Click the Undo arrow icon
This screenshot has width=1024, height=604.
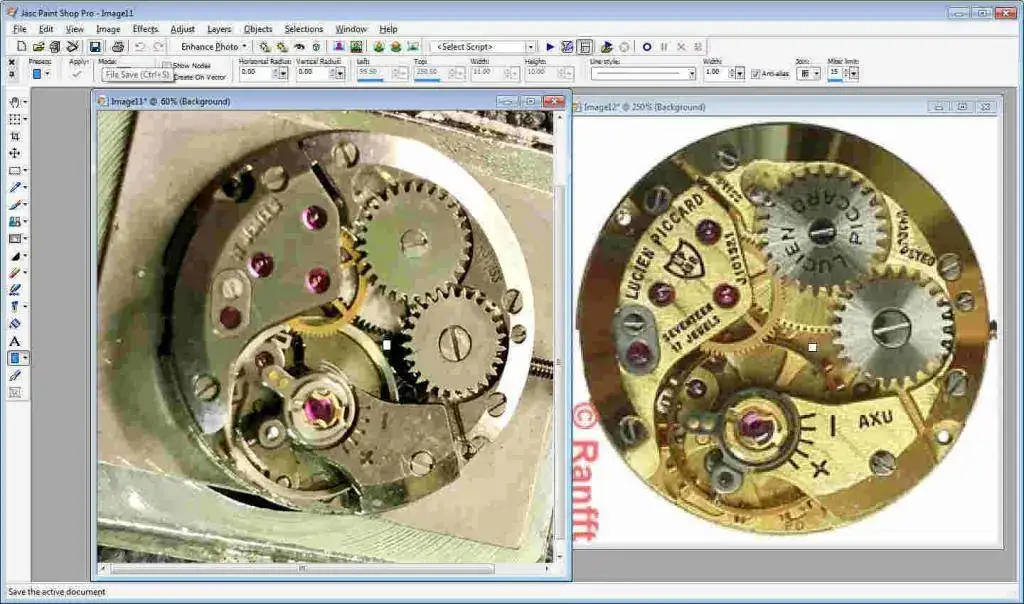140,46
